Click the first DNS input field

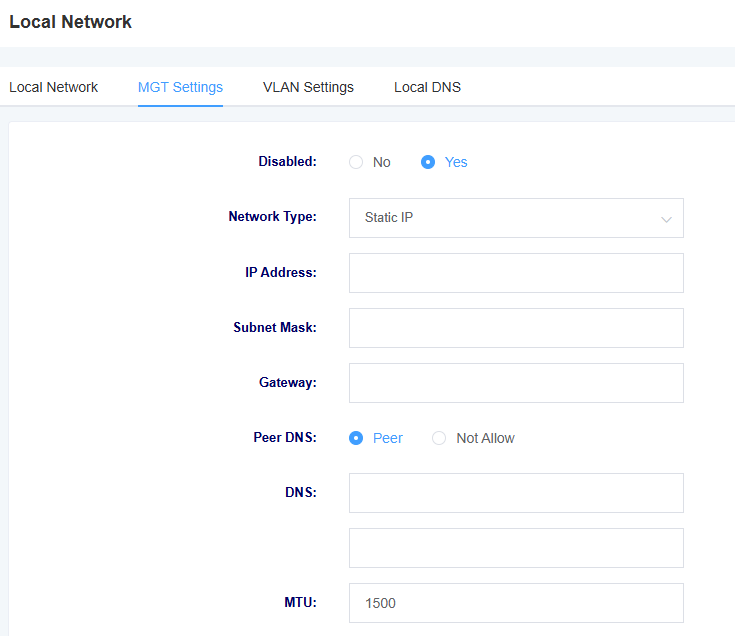(x=516, y=493)
